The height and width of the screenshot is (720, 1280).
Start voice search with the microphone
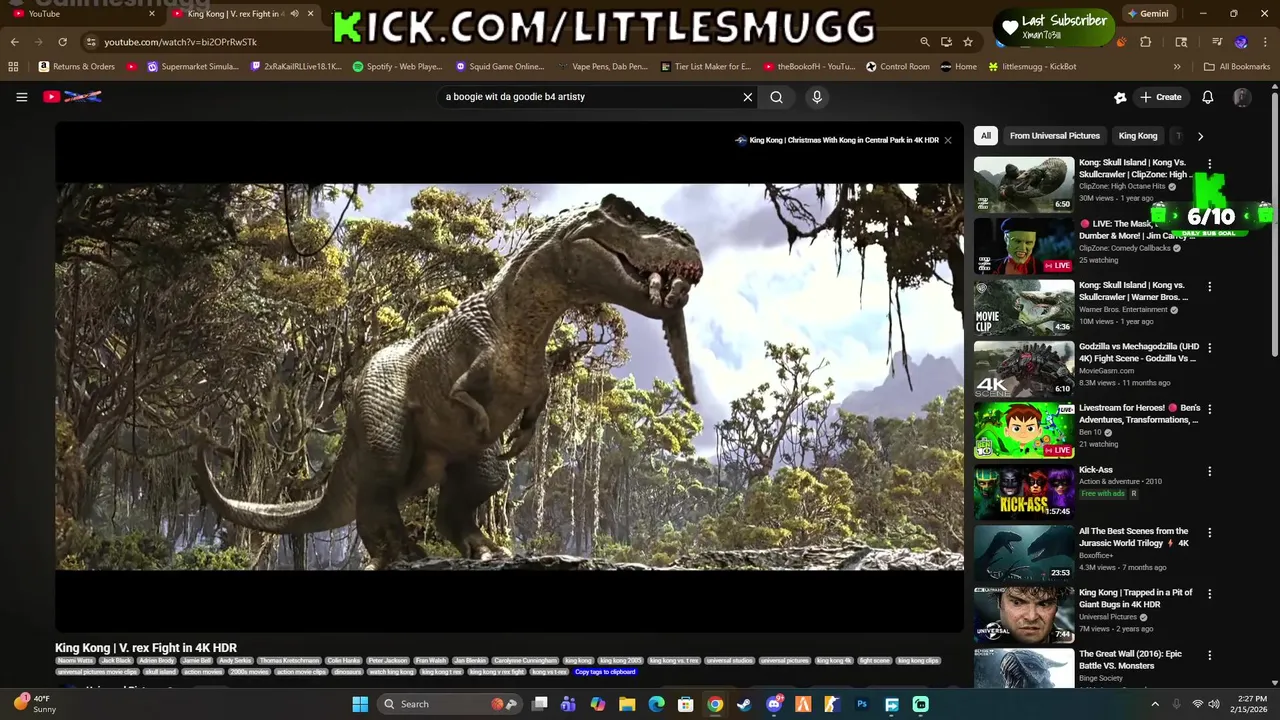click(817, 97)
